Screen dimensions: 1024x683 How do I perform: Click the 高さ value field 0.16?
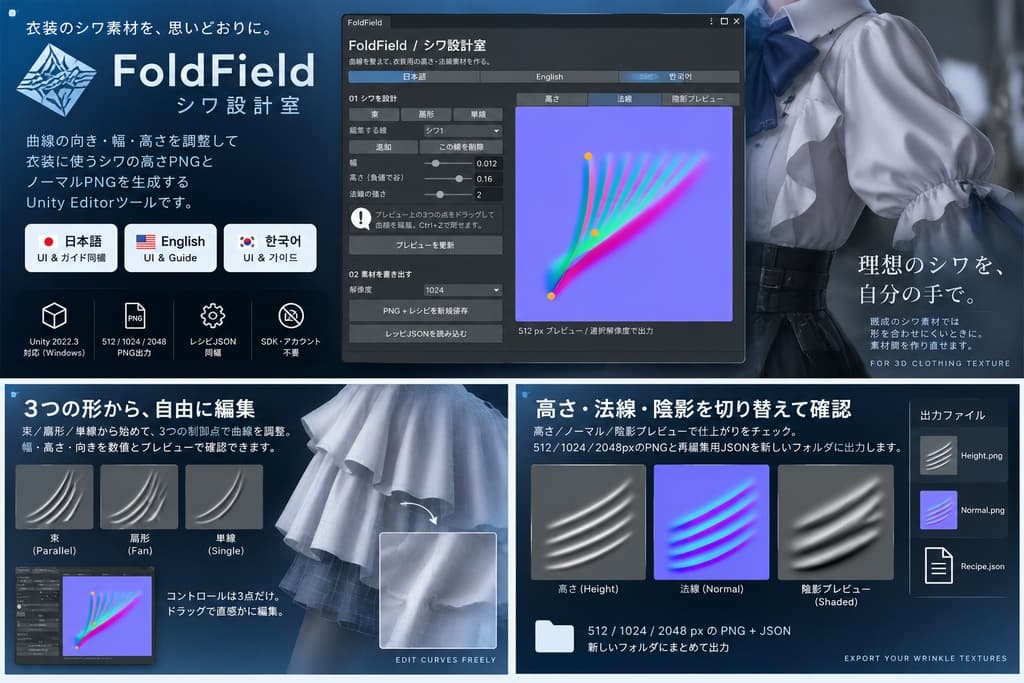pyautogui.click(x=488, y=179)
